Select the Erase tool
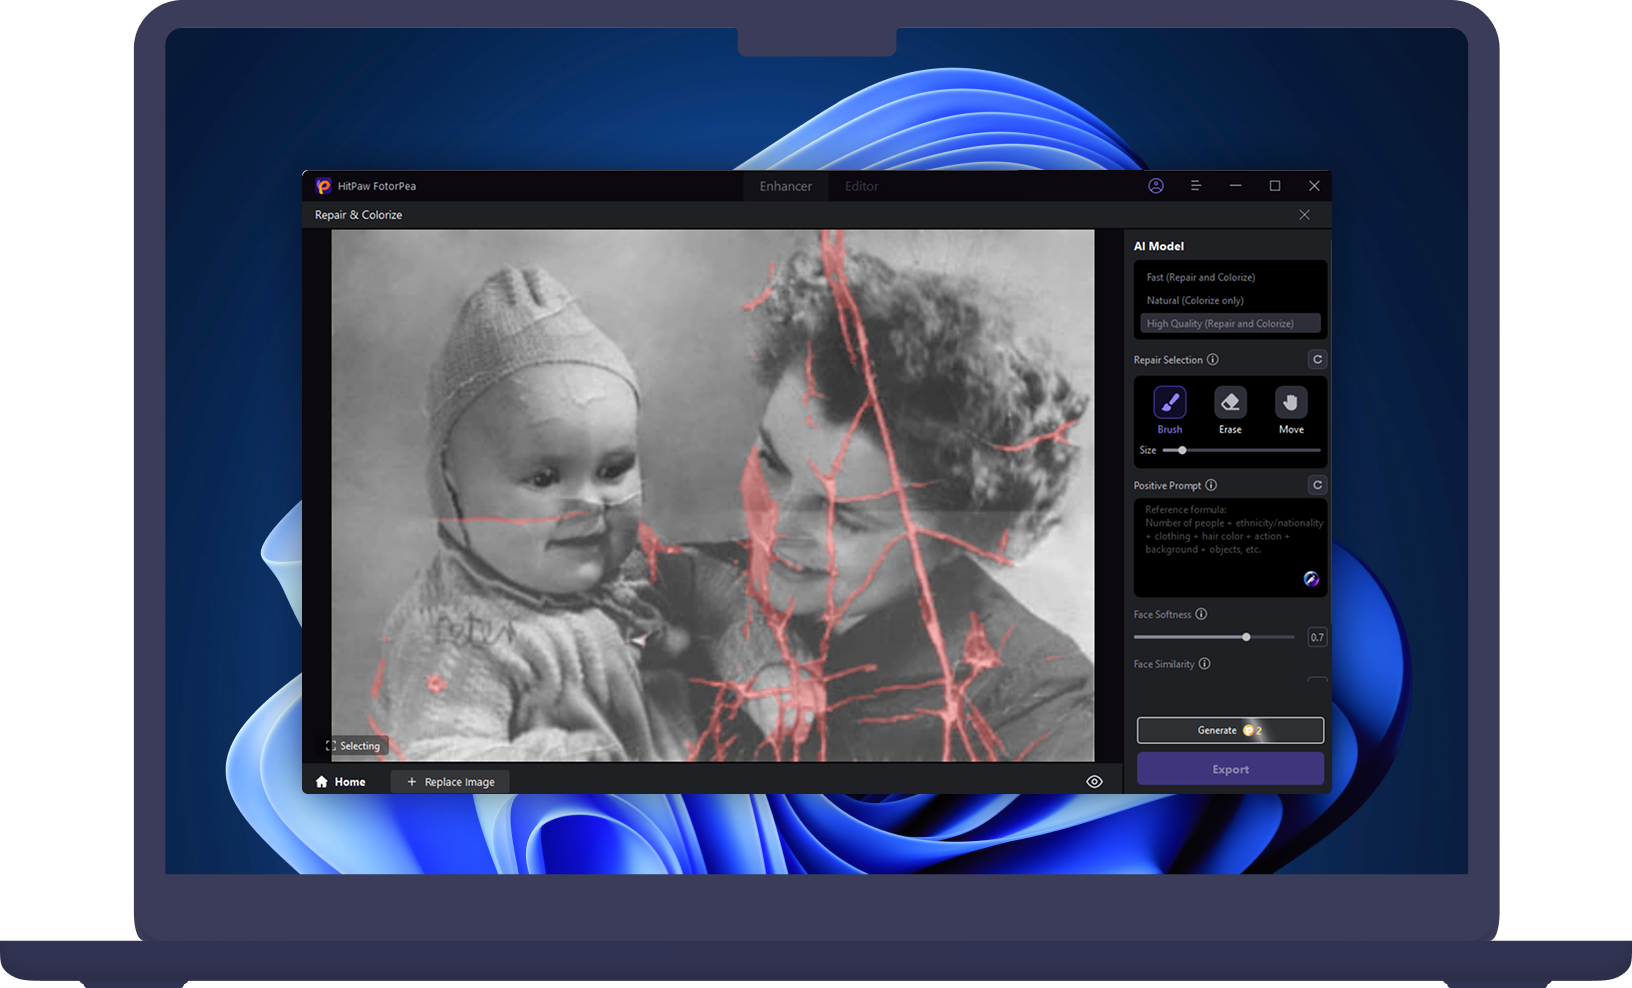Screen dimensions: 1632x988 point(1230,403)
